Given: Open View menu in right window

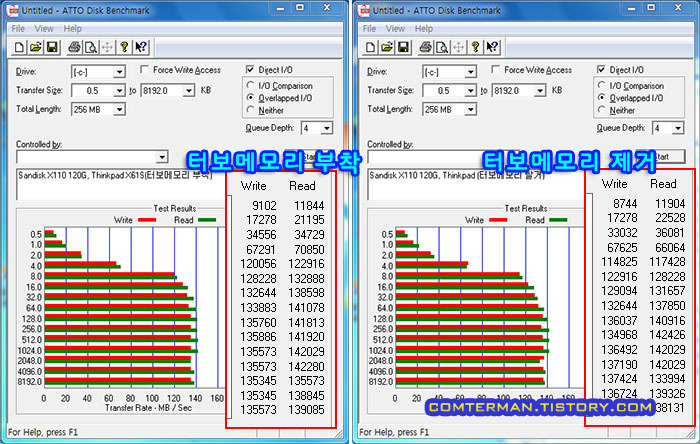Looking at the screenshot, I should coord(395,29).
